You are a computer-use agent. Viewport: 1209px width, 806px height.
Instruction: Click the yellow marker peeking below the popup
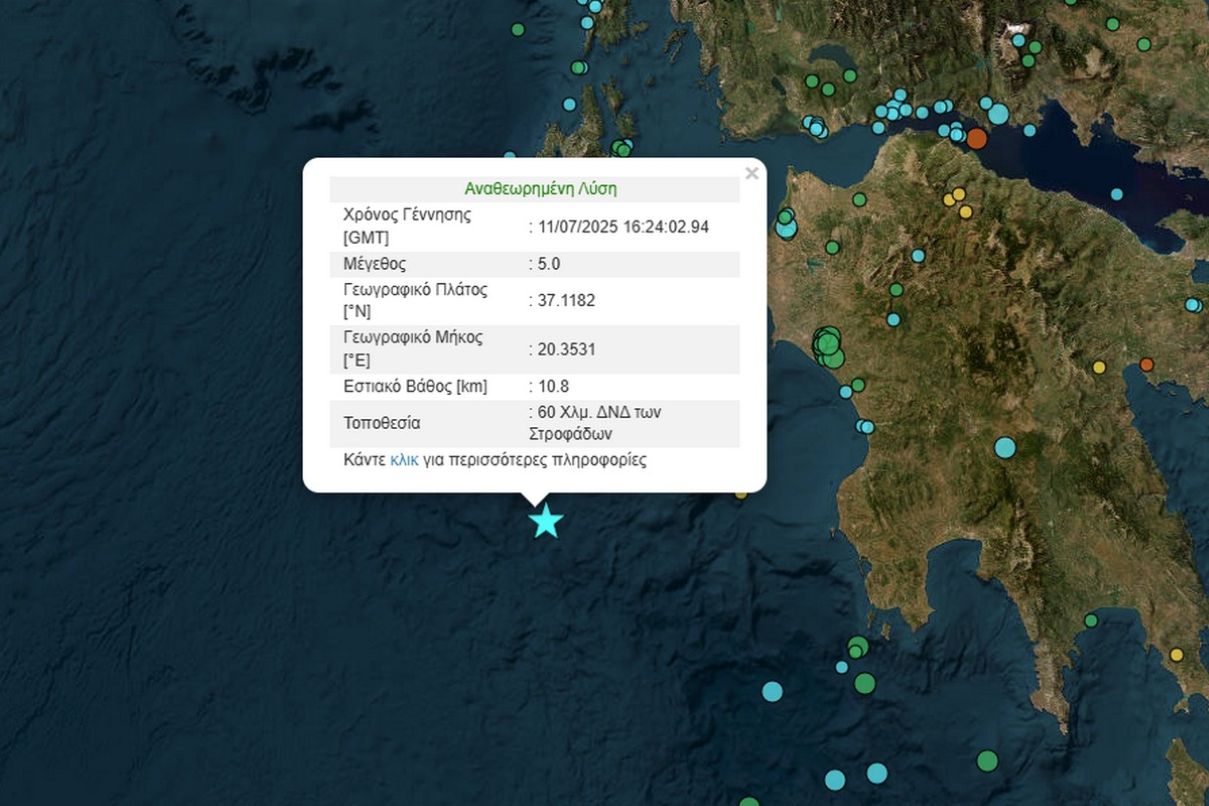741,493
